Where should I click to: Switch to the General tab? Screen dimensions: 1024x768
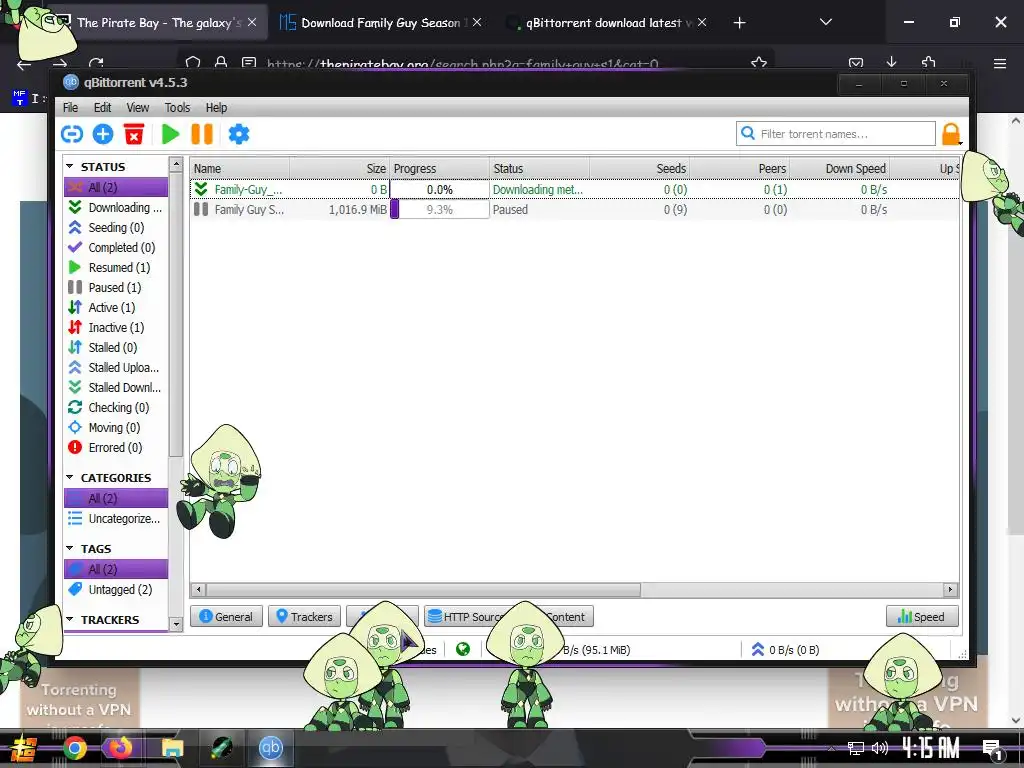(x=226, y=616)
